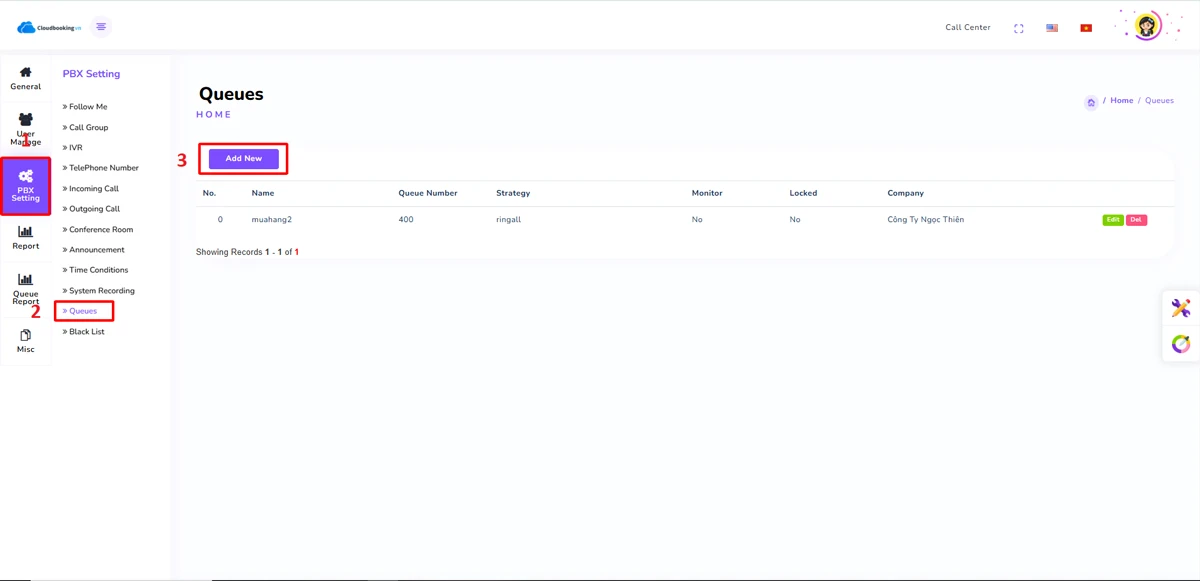Viewport: 1200px width, 581px height.
Task: Edit the muahang2 queue
Action: pyautogui.click(x=1112, y=220)
